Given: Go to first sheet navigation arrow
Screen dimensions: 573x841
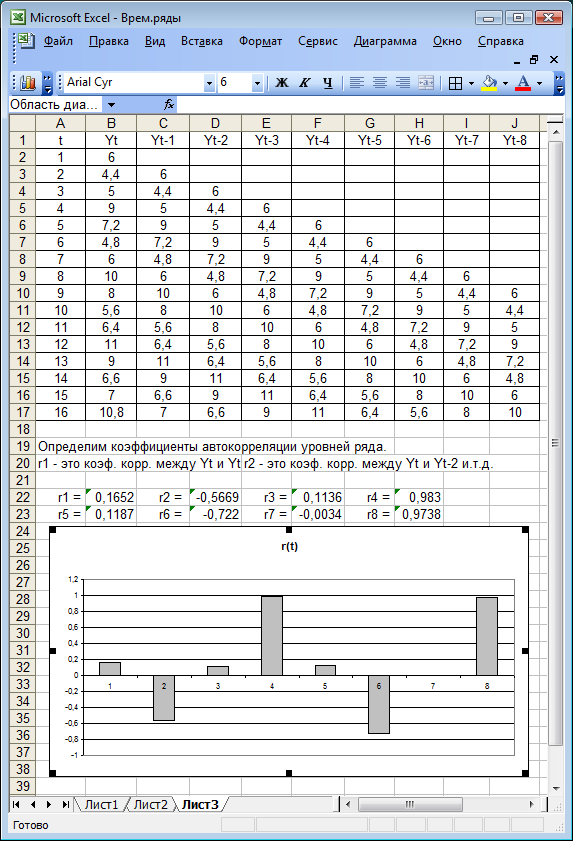Looking at the screenshot, I should [16, 804].
